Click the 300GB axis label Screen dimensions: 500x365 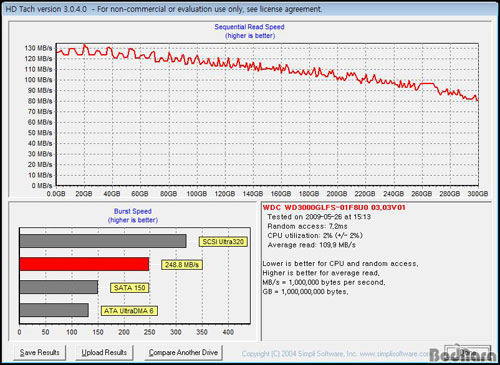click(x=478, y=194)
